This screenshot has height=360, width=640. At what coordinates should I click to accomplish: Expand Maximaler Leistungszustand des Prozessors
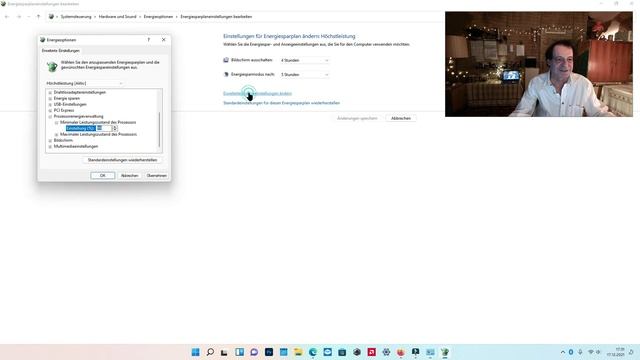[x=57, y=134]
